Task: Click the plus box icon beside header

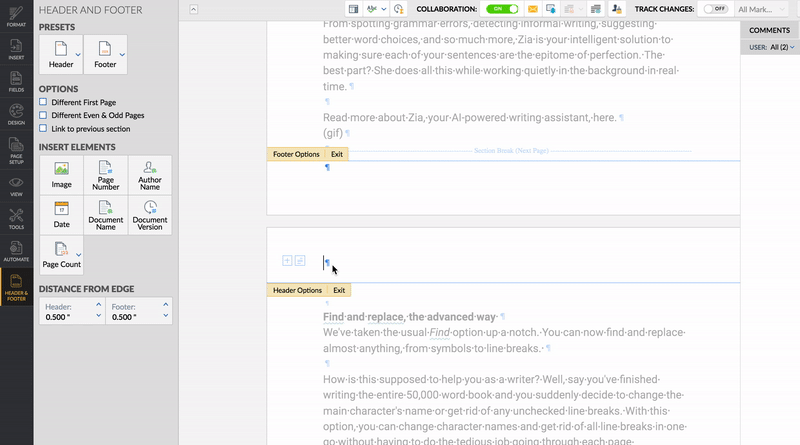Action: (x=287, y=261)
